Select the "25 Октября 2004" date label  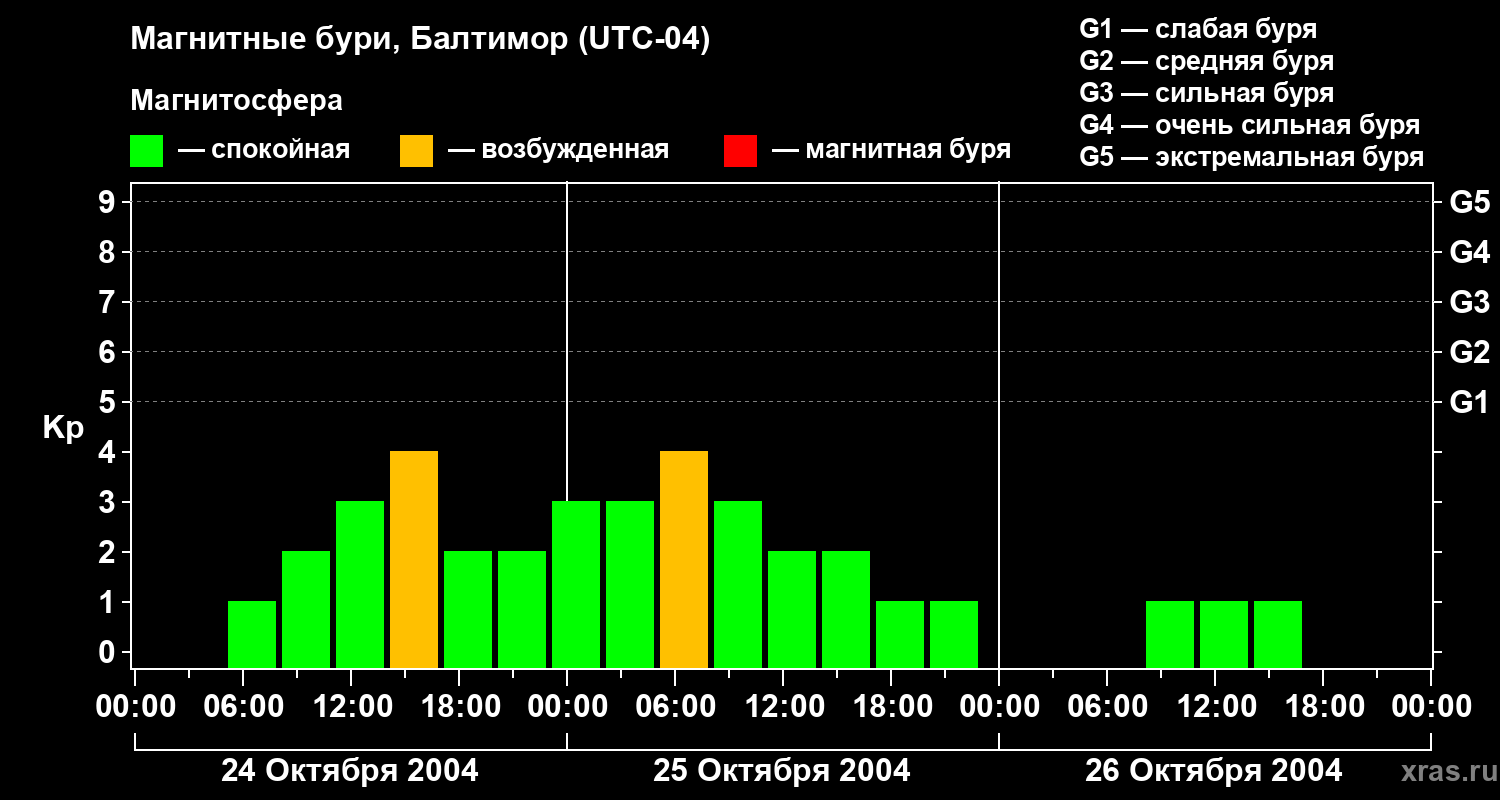(x=782, y=771)
